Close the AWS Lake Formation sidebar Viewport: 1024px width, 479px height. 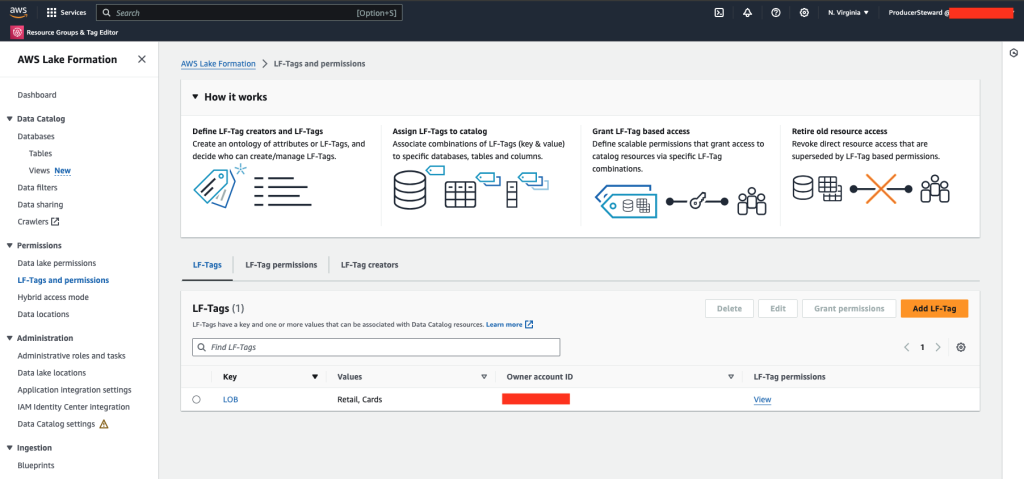142,59
